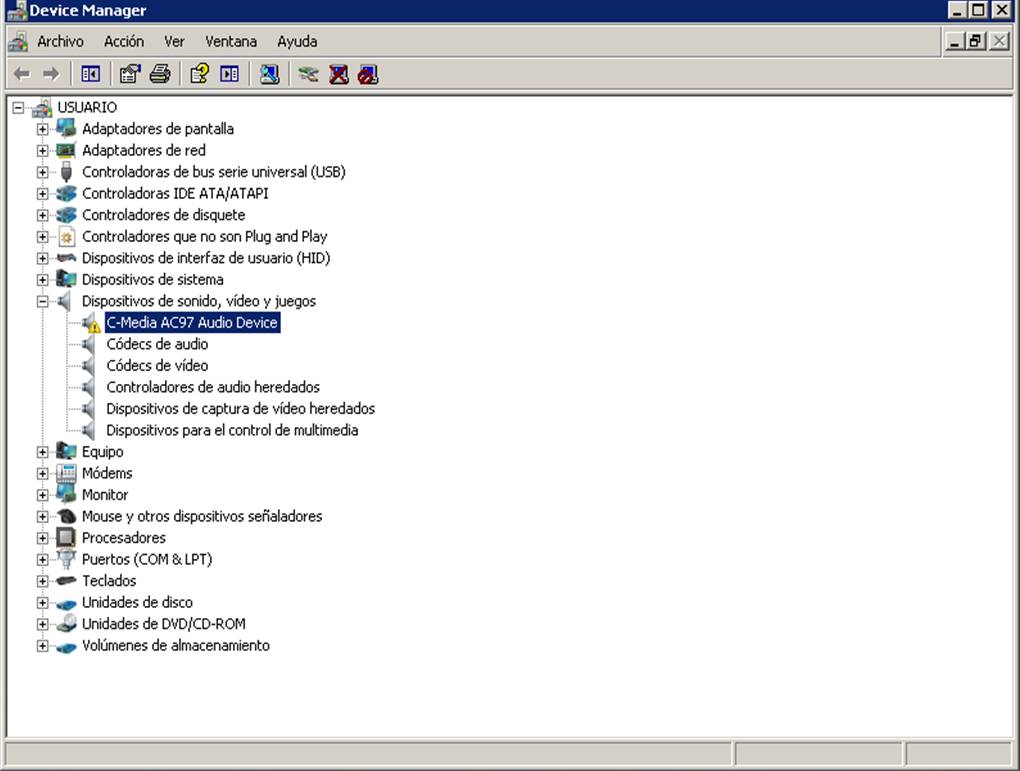Select the Dispositivos de sistema label
This screenshot has height=771, width=1020.
click(x=152, y=280)
